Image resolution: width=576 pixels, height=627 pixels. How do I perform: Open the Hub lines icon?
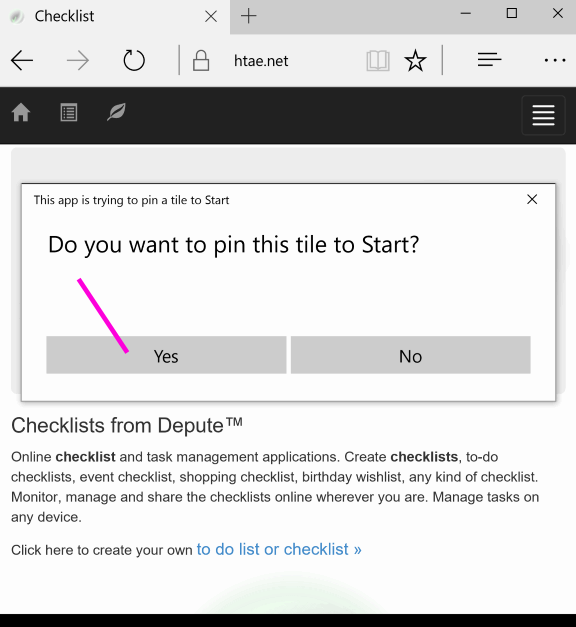pos(489,60)
